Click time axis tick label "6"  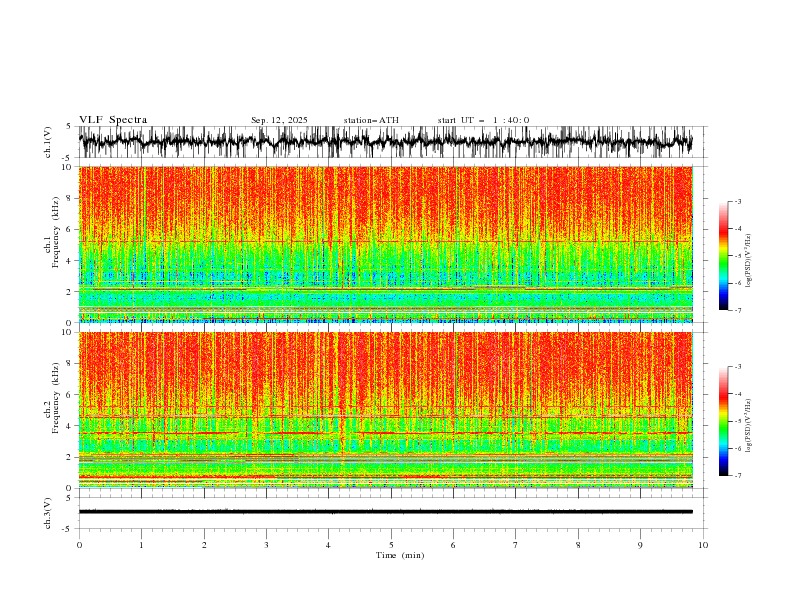[453, 545]
